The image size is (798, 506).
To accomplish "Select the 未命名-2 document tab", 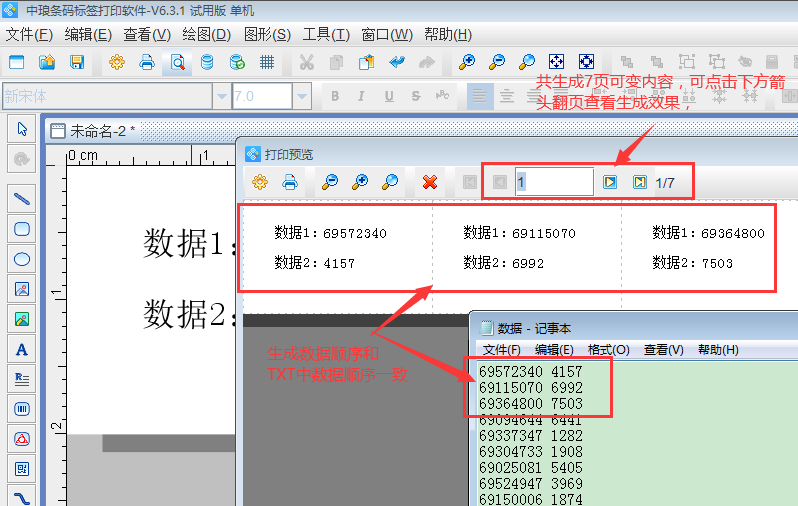I will pyautogui.click(x=101, y=131).
